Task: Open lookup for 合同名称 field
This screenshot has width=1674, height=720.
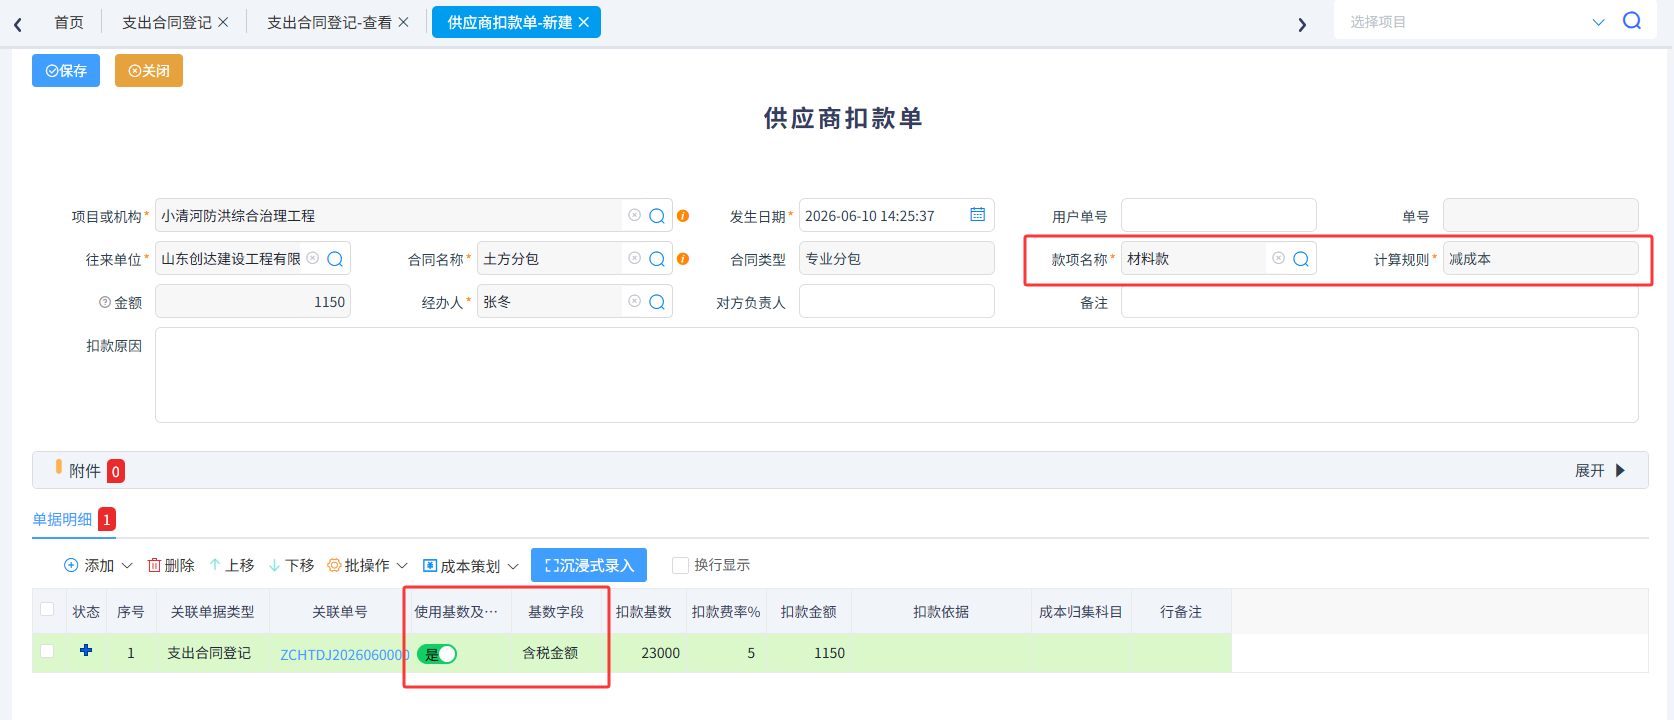Action: click(657, 259)
